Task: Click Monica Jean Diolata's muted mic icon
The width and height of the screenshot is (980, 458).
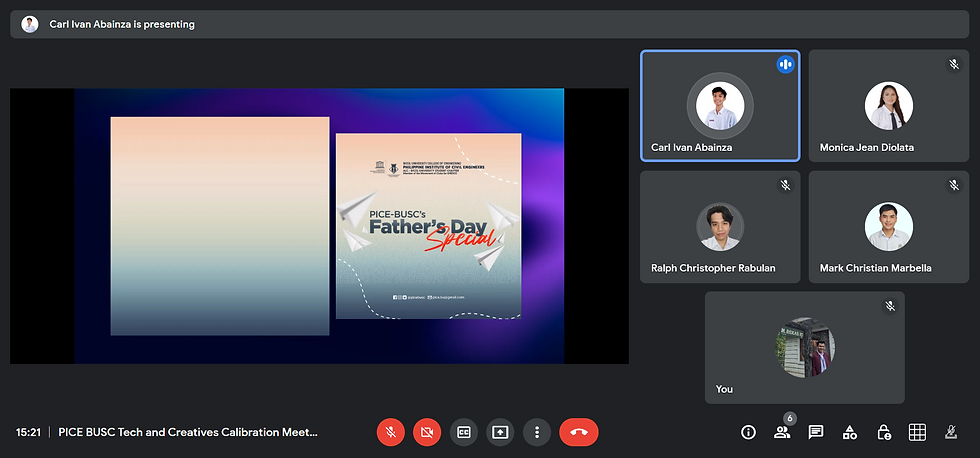Action: (x=954, y=64)
